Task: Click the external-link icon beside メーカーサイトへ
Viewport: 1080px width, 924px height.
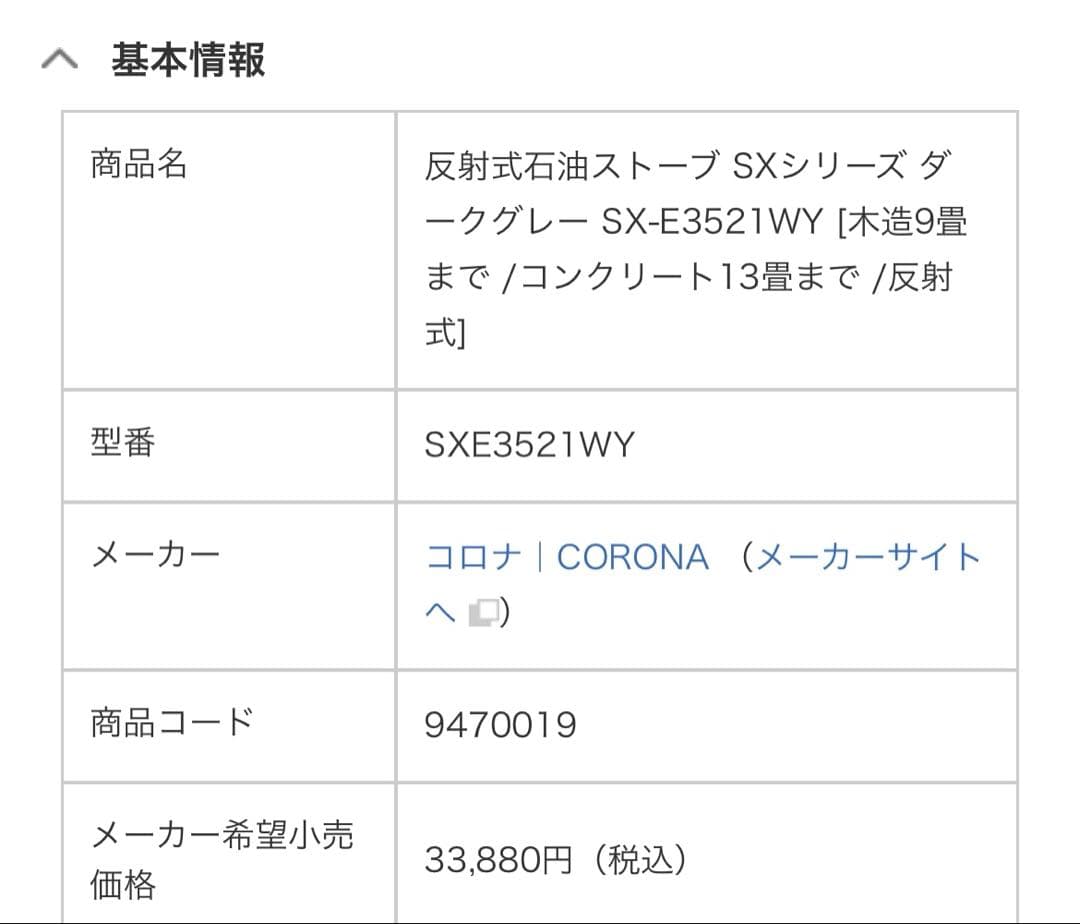Action: coord(484,612)
